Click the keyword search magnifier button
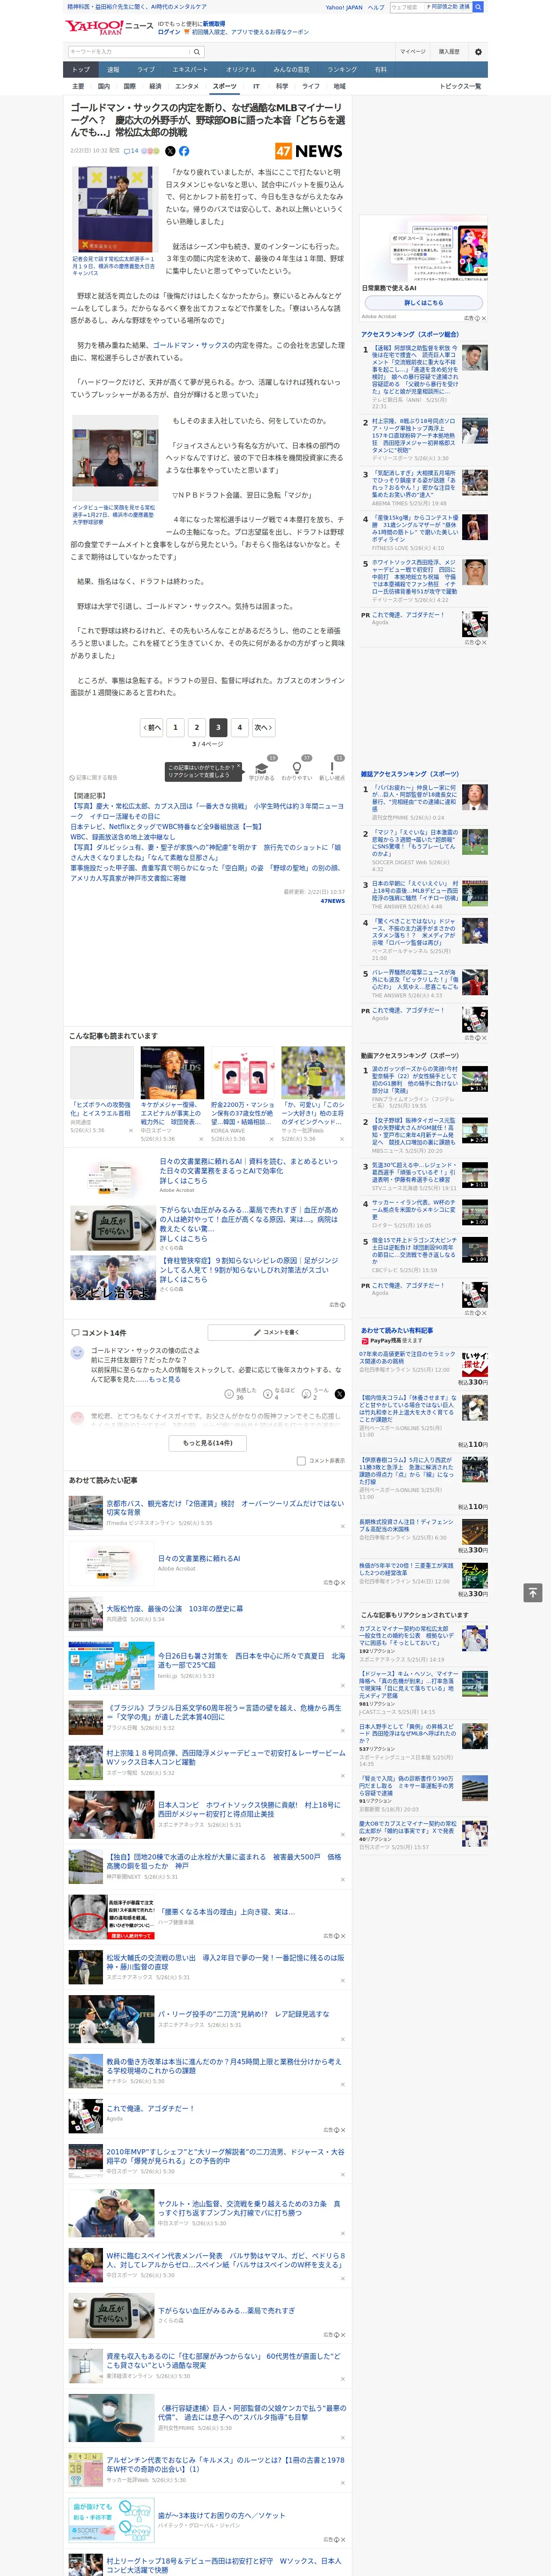 tap(197, 51)
